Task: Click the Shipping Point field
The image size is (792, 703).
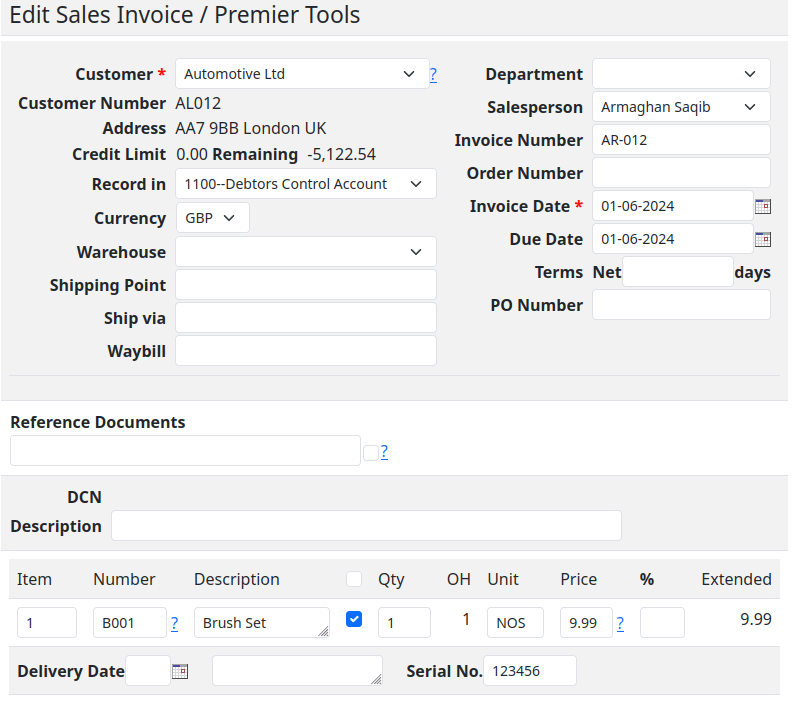Action: coord(306,285)
